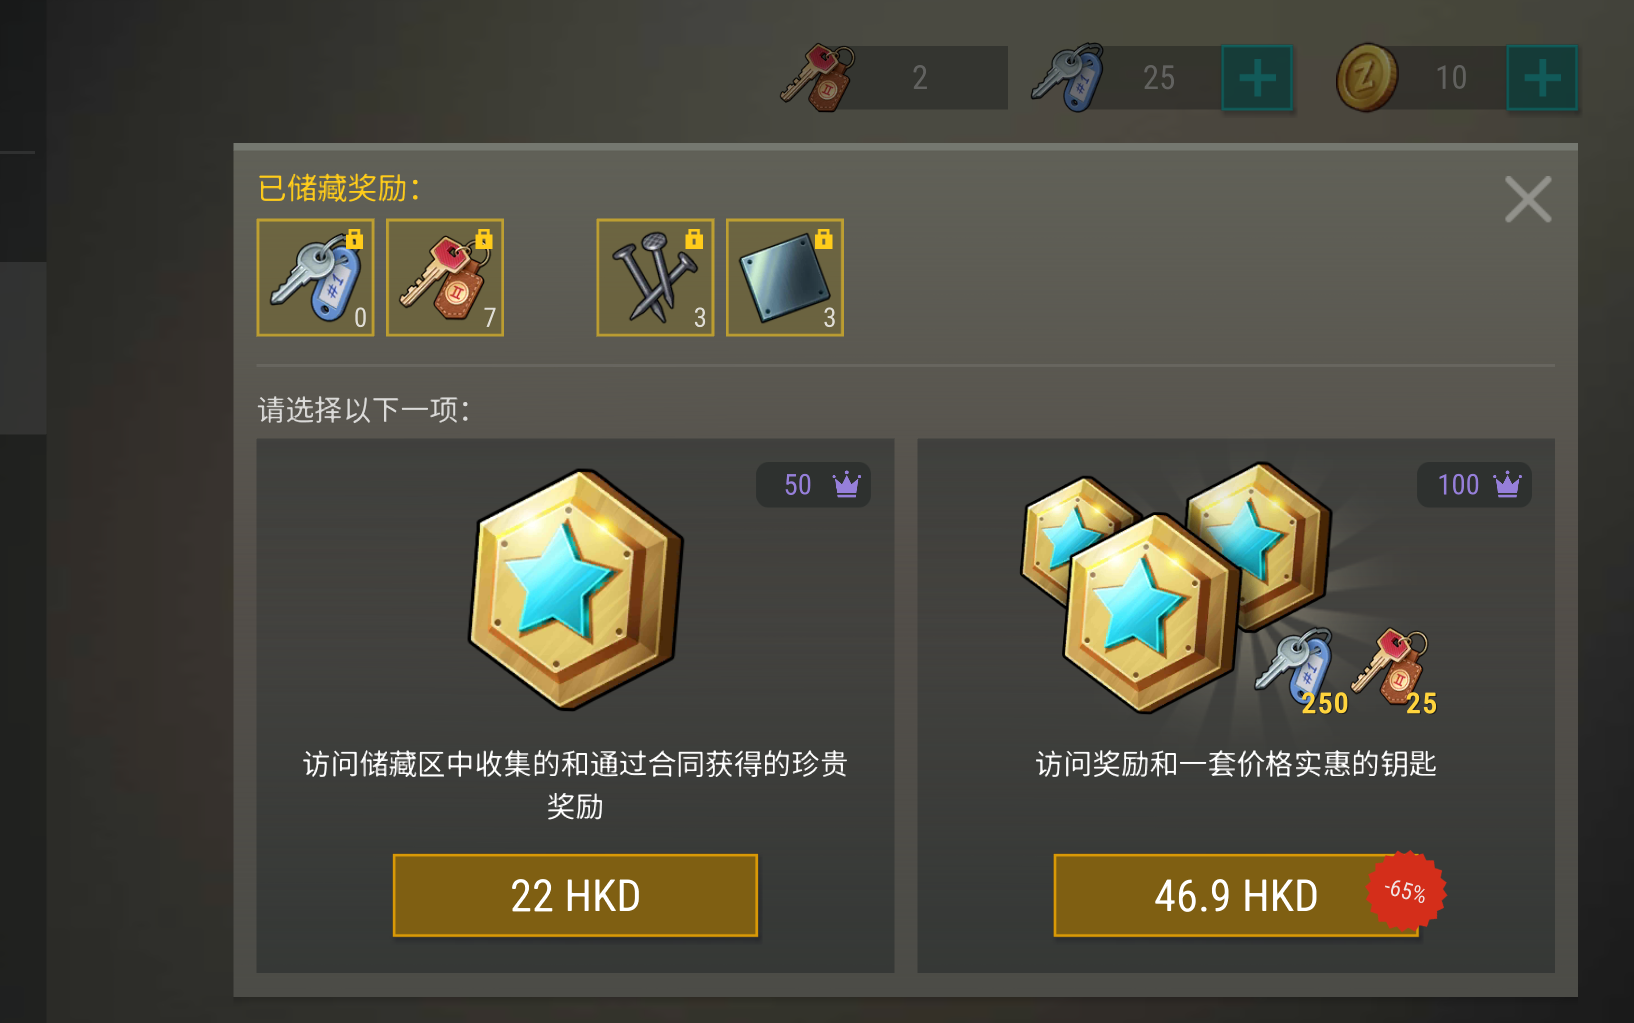Buy the 46.9 HKD offer
The width and height of the screenshot is (1634, 1023).
[1236, 895]
